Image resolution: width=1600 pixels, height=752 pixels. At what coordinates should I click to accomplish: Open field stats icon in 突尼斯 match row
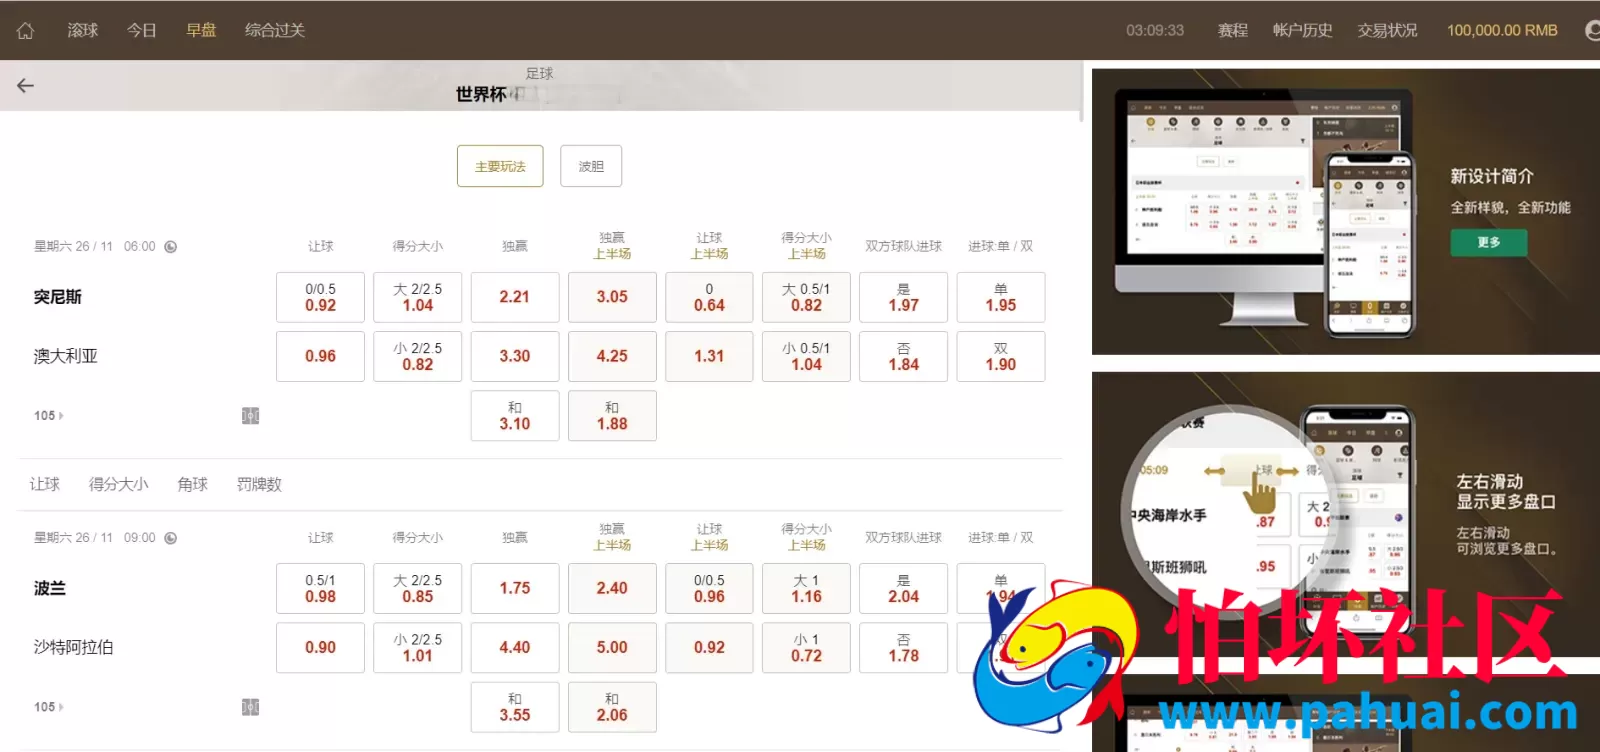251,415
